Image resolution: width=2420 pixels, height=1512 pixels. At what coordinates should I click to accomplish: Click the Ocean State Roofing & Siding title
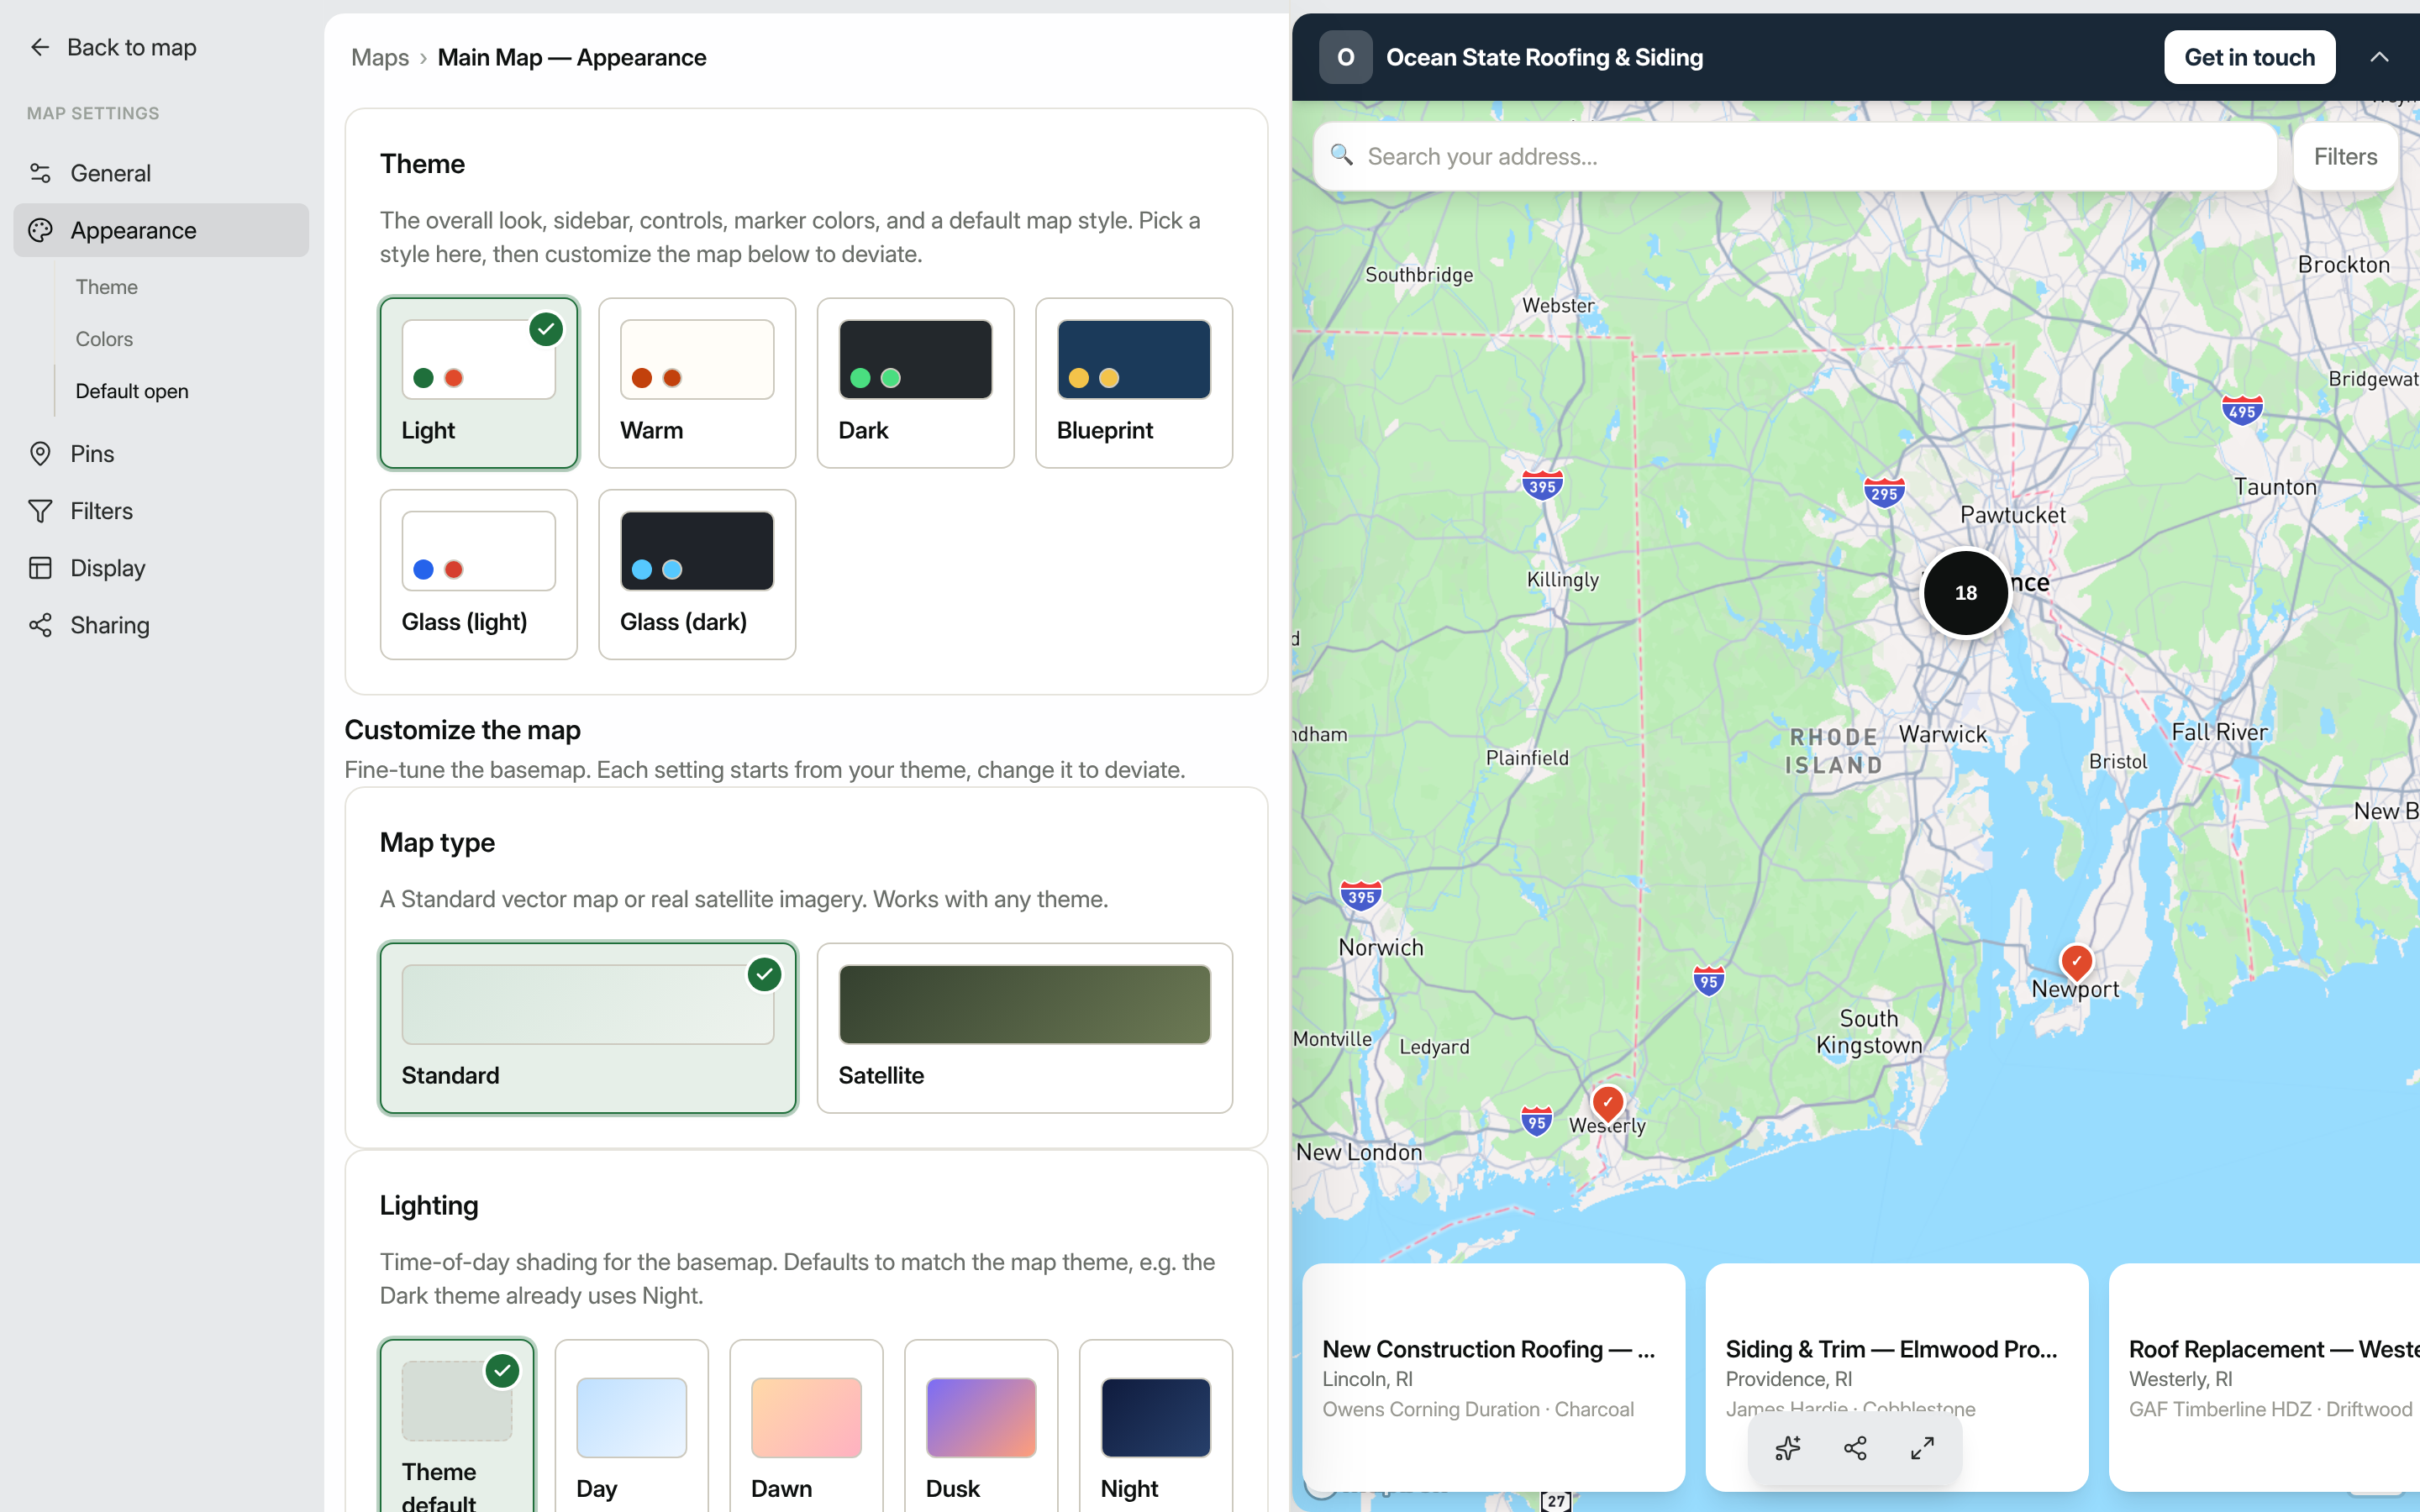[x=1544, y=57]
